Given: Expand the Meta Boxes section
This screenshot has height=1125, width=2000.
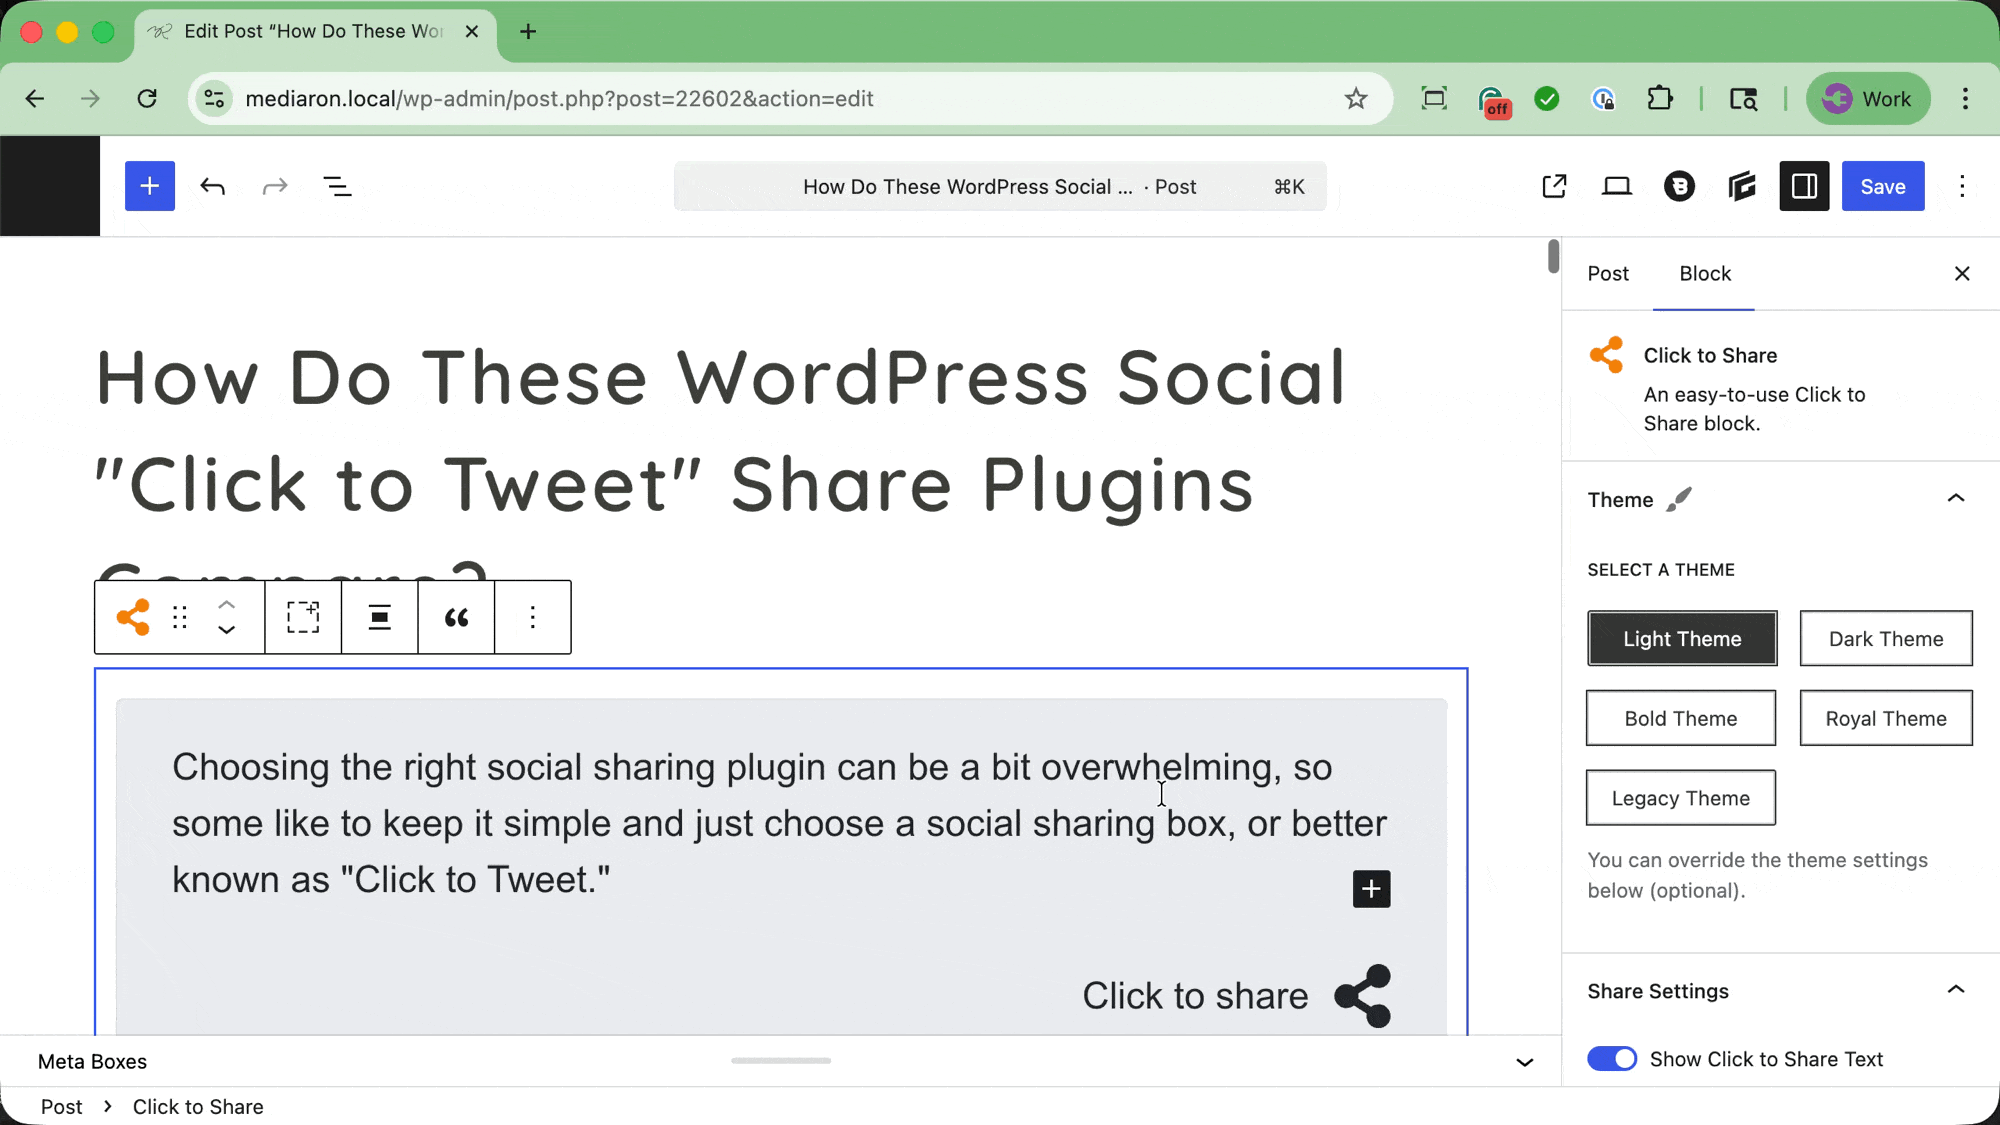Looking at the screenshot, I should [x=1524, y=1062].
